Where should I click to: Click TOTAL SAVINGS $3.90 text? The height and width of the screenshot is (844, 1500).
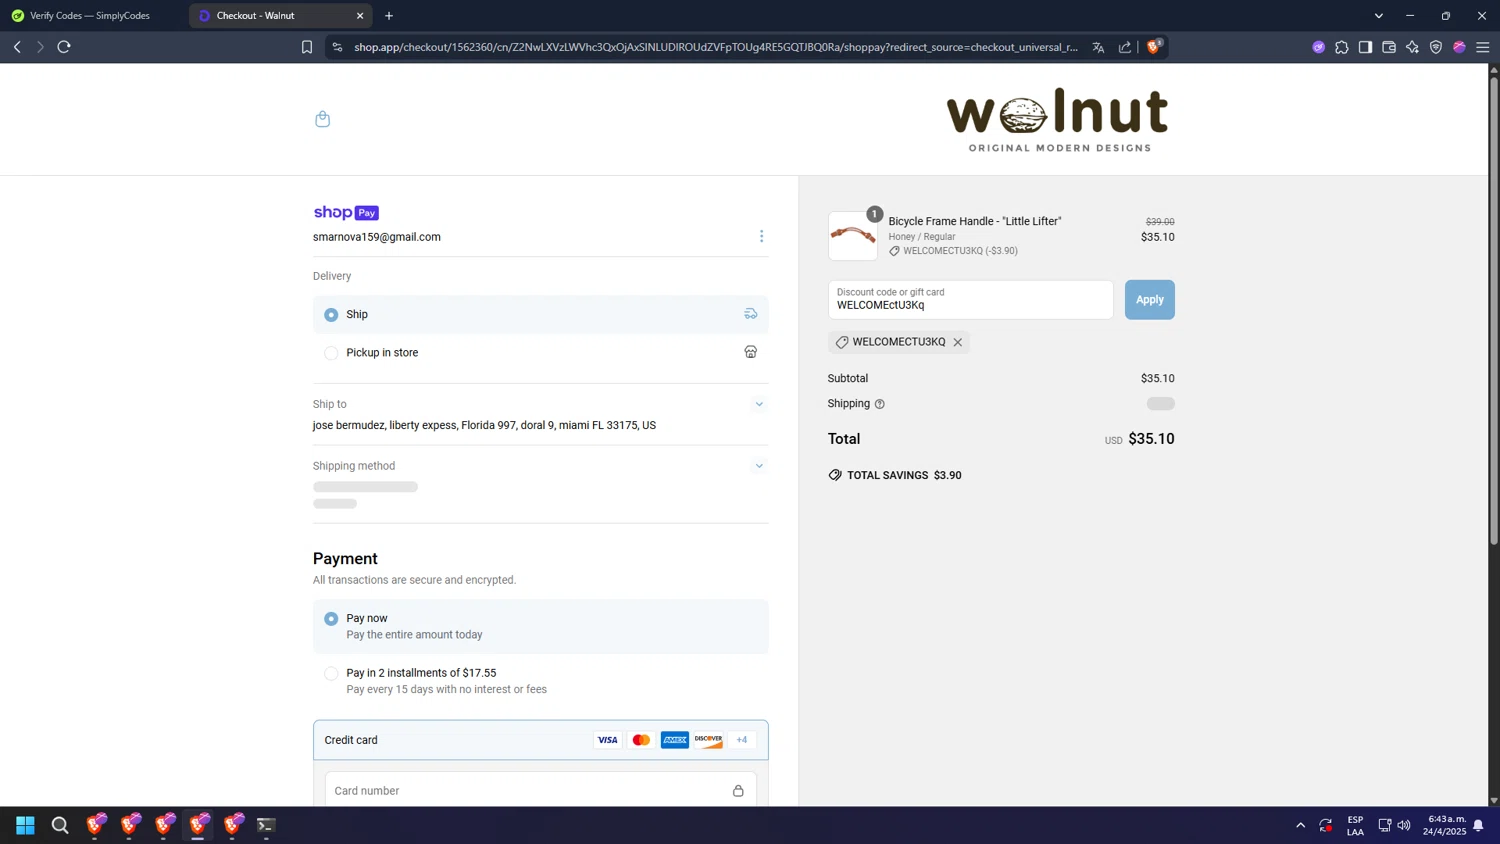click(x=904, y=475)
